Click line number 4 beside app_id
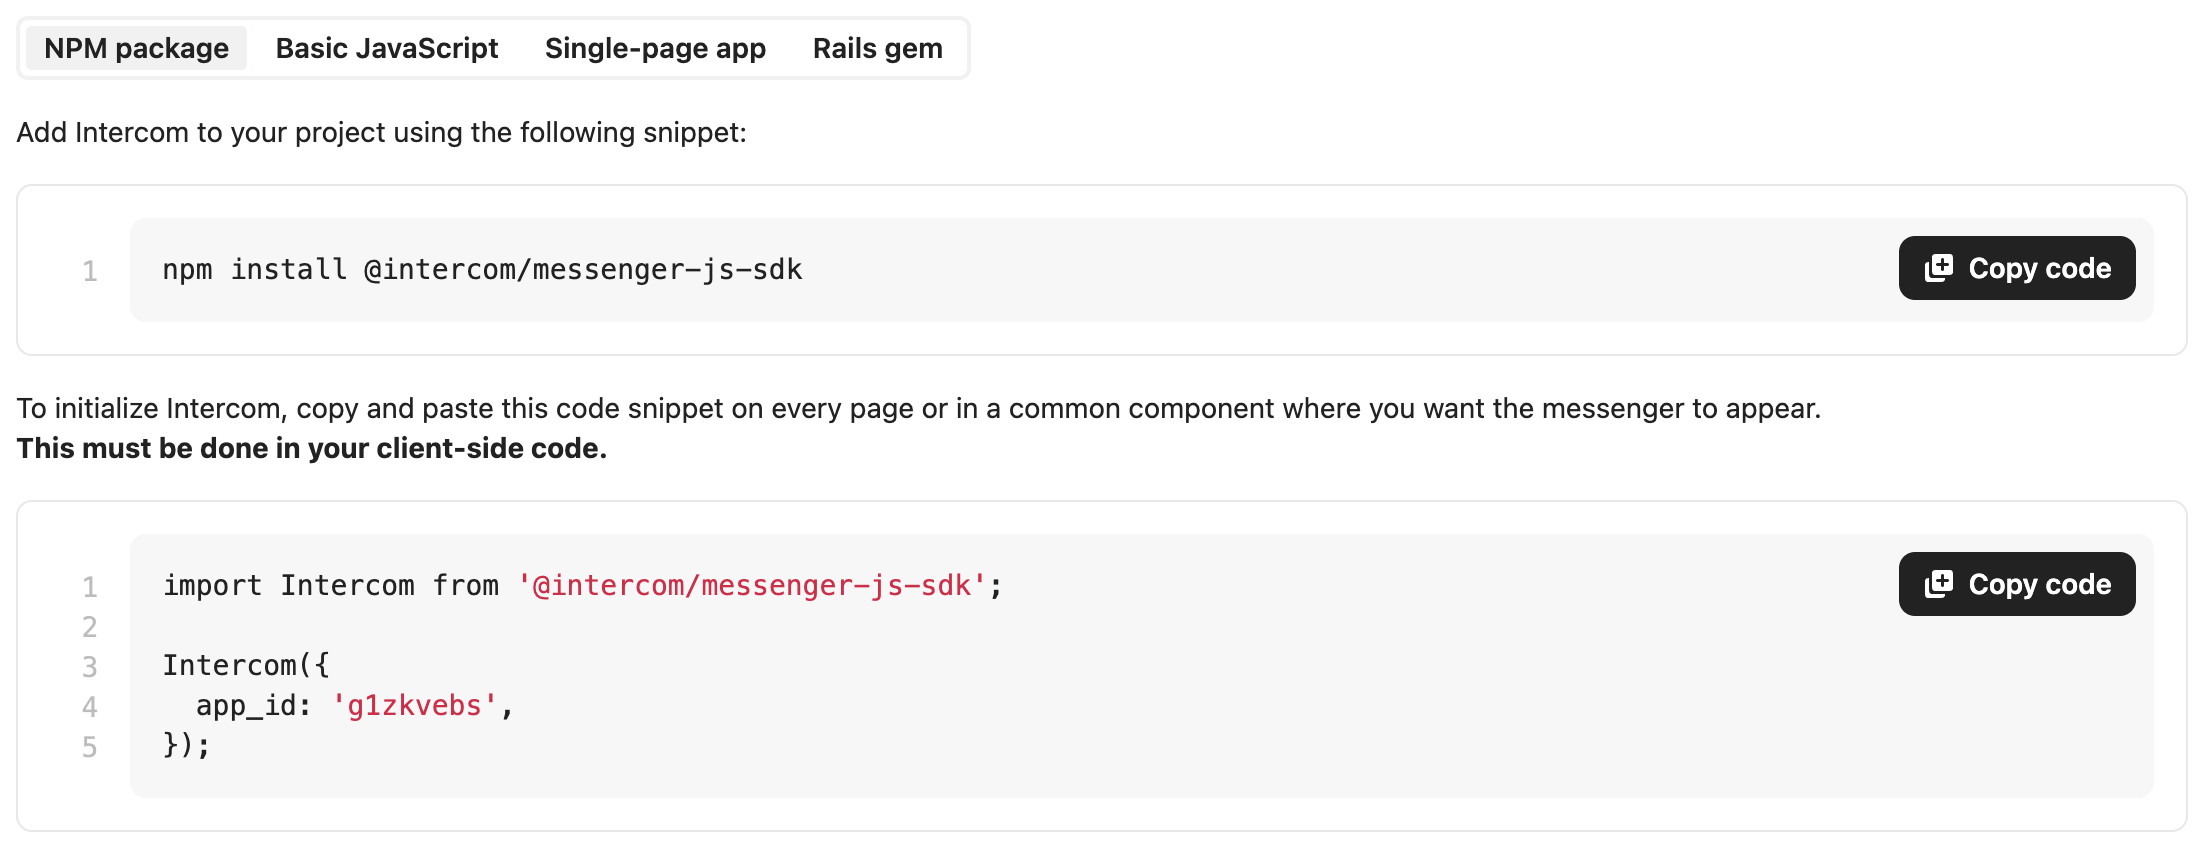Image resolution: width=2204 pixels, height=846 pixels. tap(90, 707)
